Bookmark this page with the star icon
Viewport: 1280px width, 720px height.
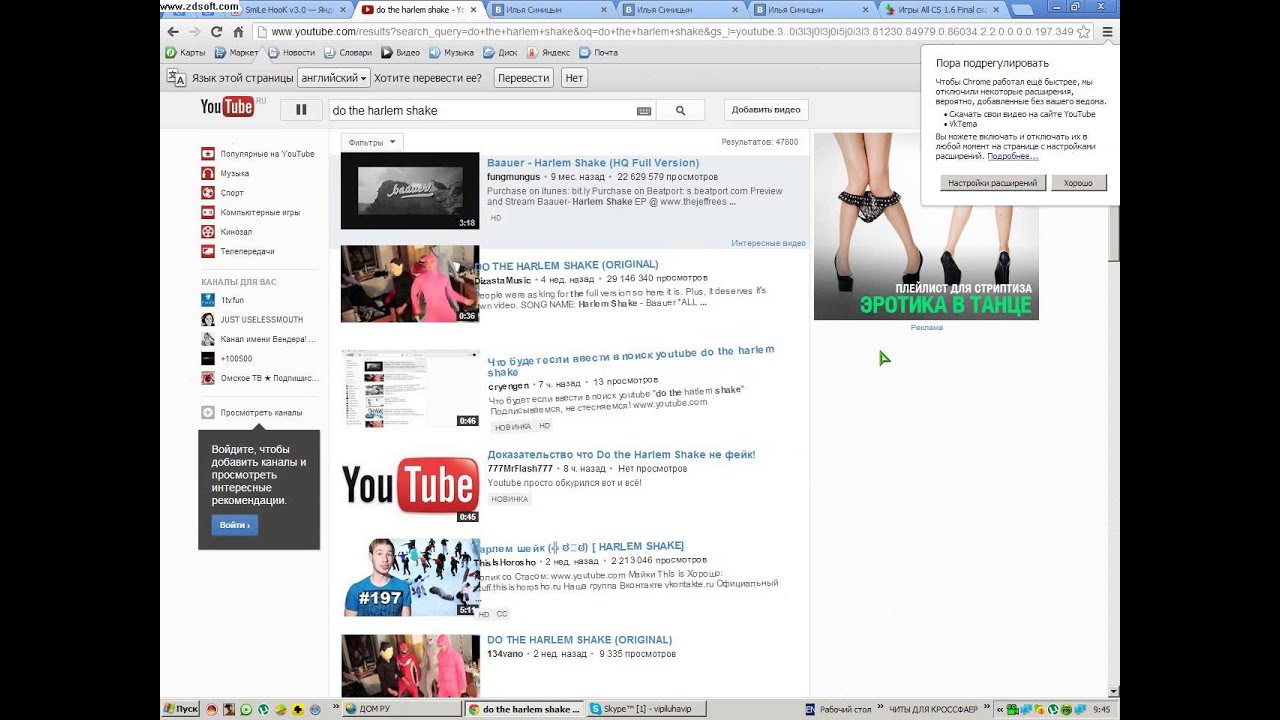pyautogui.click(x=1084, y=32)
